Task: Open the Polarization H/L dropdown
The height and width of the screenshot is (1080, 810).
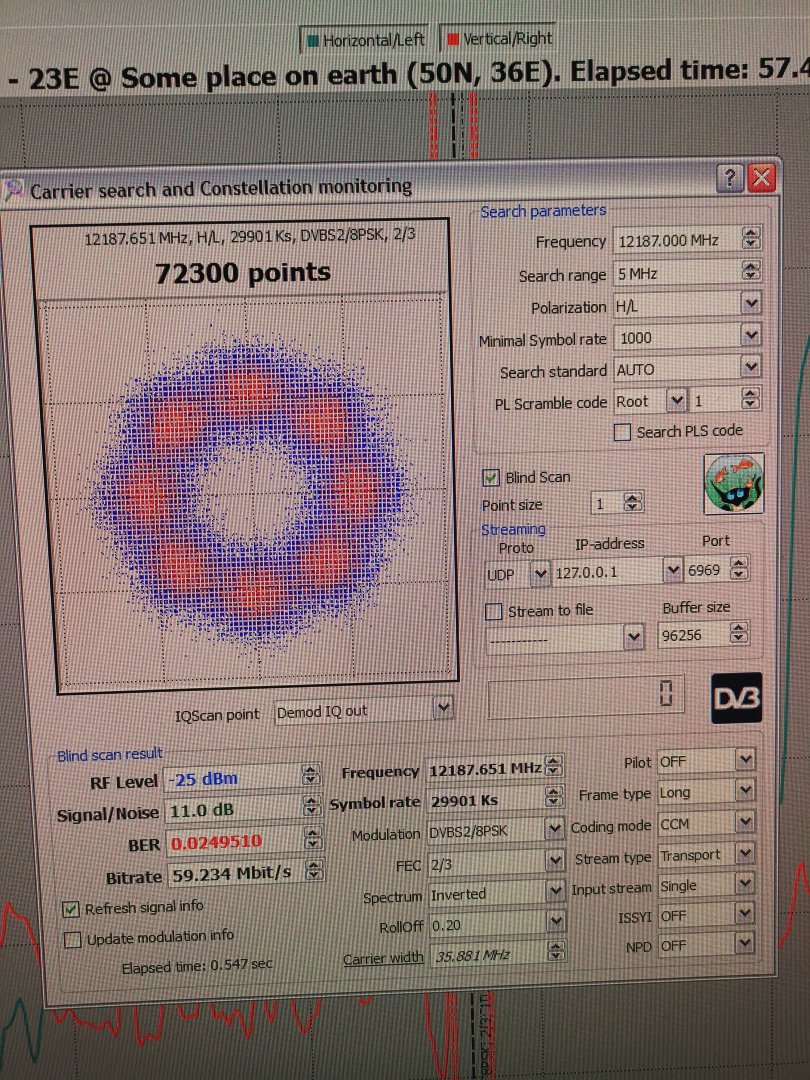Action: [751, 304]
